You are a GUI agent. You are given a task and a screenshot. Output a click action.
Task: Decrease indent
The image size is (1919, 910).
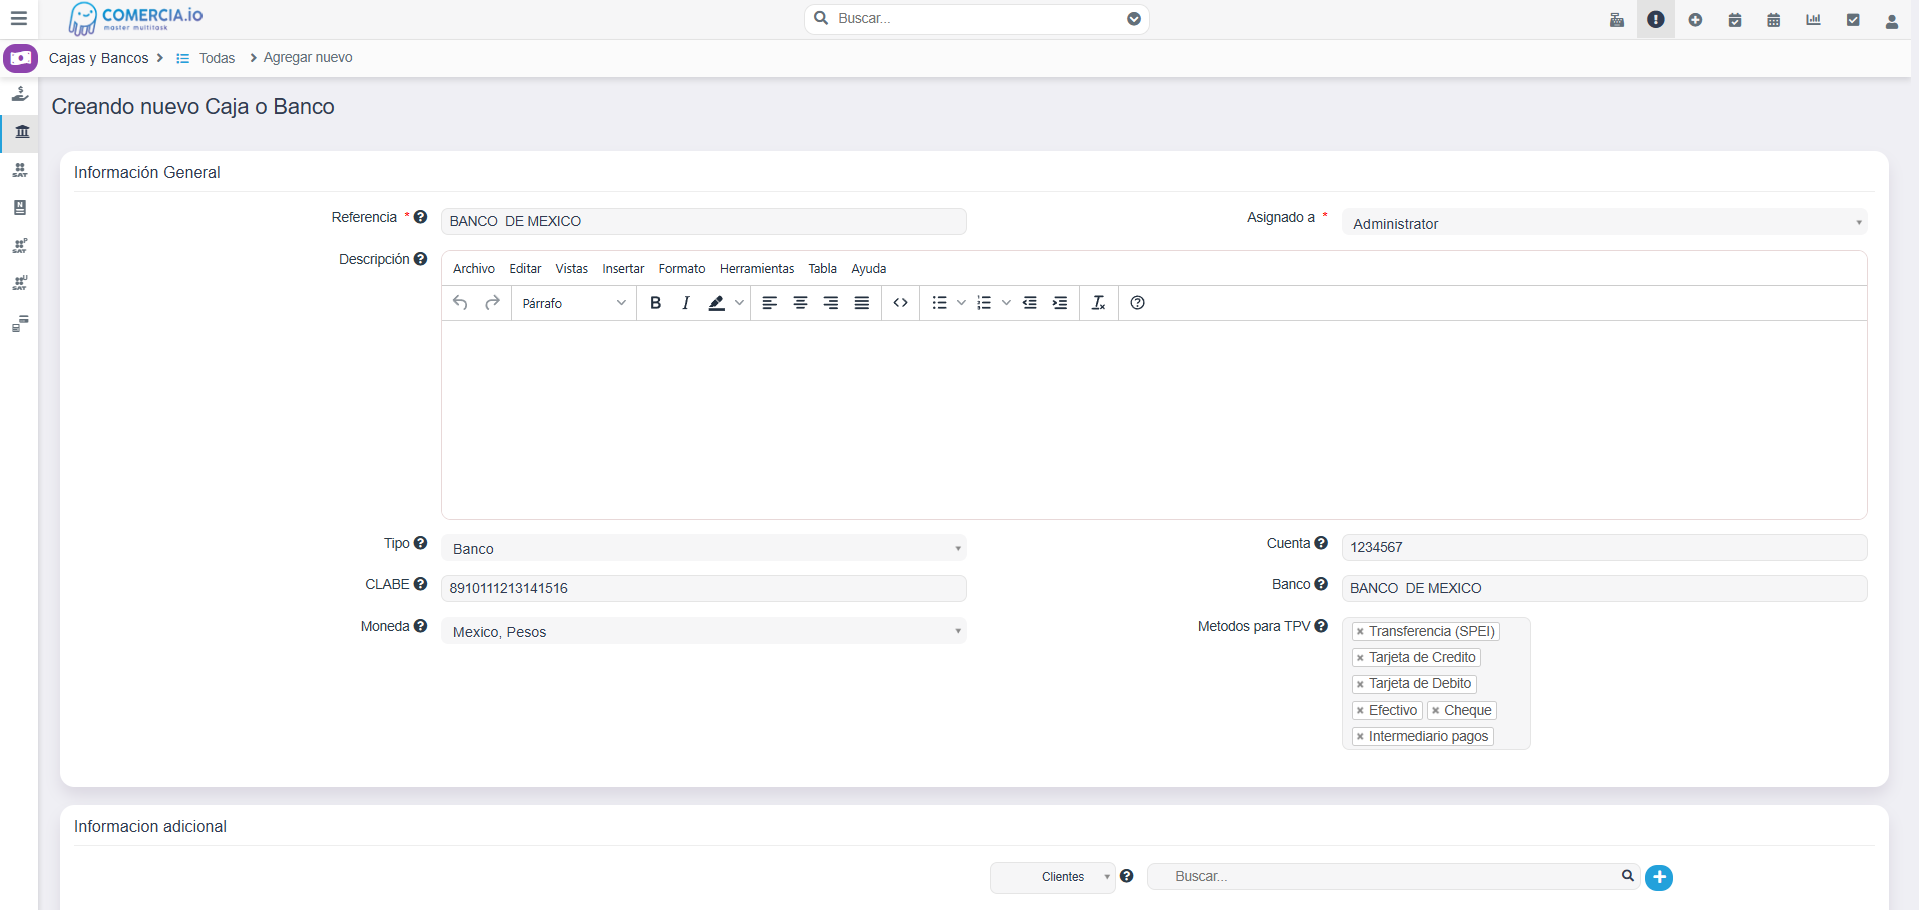coord(1030,303)
